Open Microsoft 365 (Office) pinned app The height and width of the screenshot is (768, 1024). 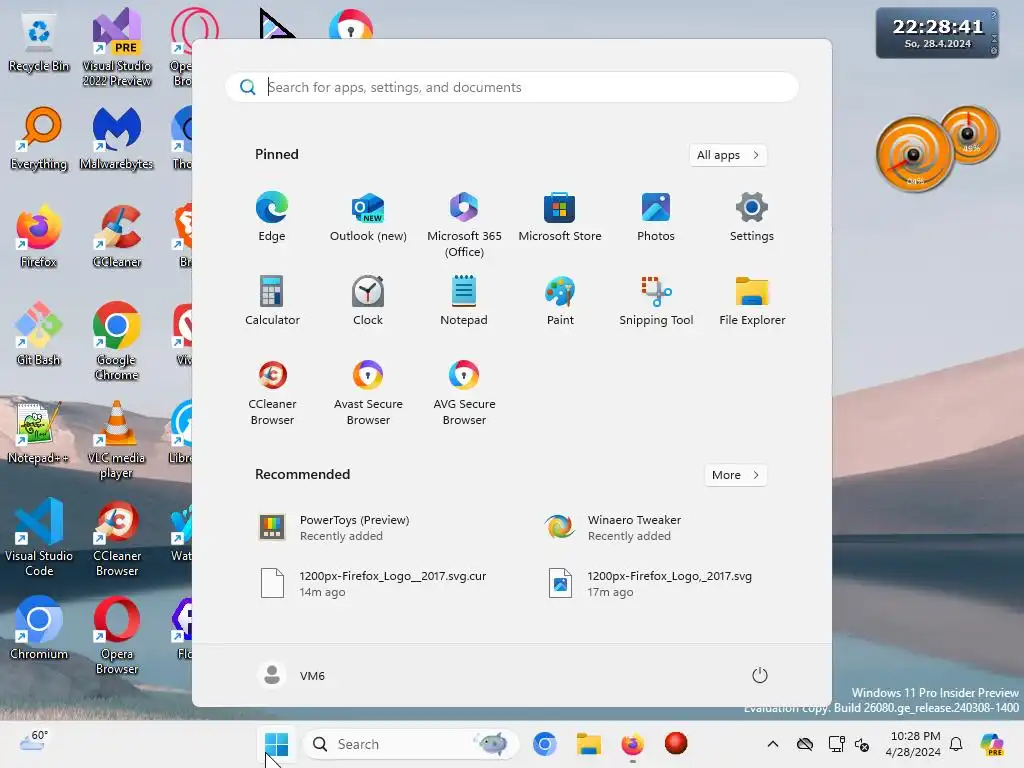(x=464, y=225)
